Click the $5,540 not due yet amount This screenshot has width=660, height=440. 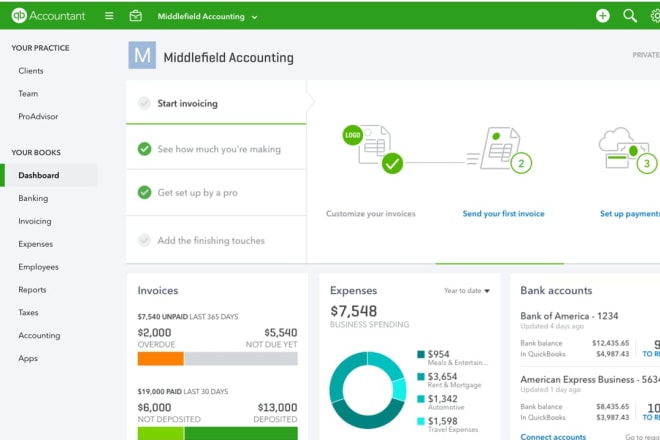coord(281,333)
